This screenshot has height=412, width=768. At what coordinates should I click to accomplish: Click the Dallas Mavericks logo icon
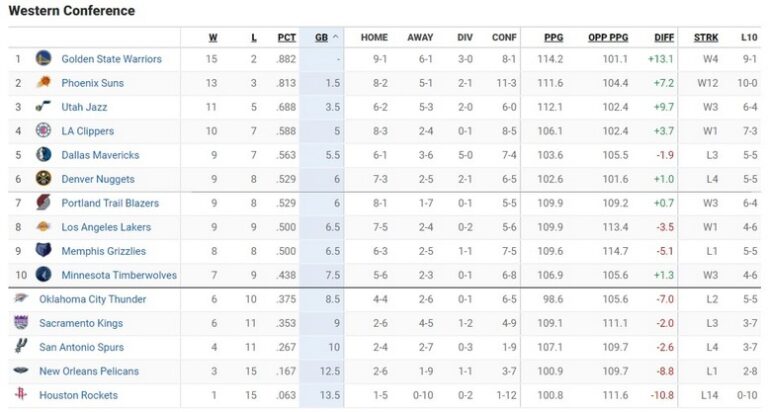43,155
